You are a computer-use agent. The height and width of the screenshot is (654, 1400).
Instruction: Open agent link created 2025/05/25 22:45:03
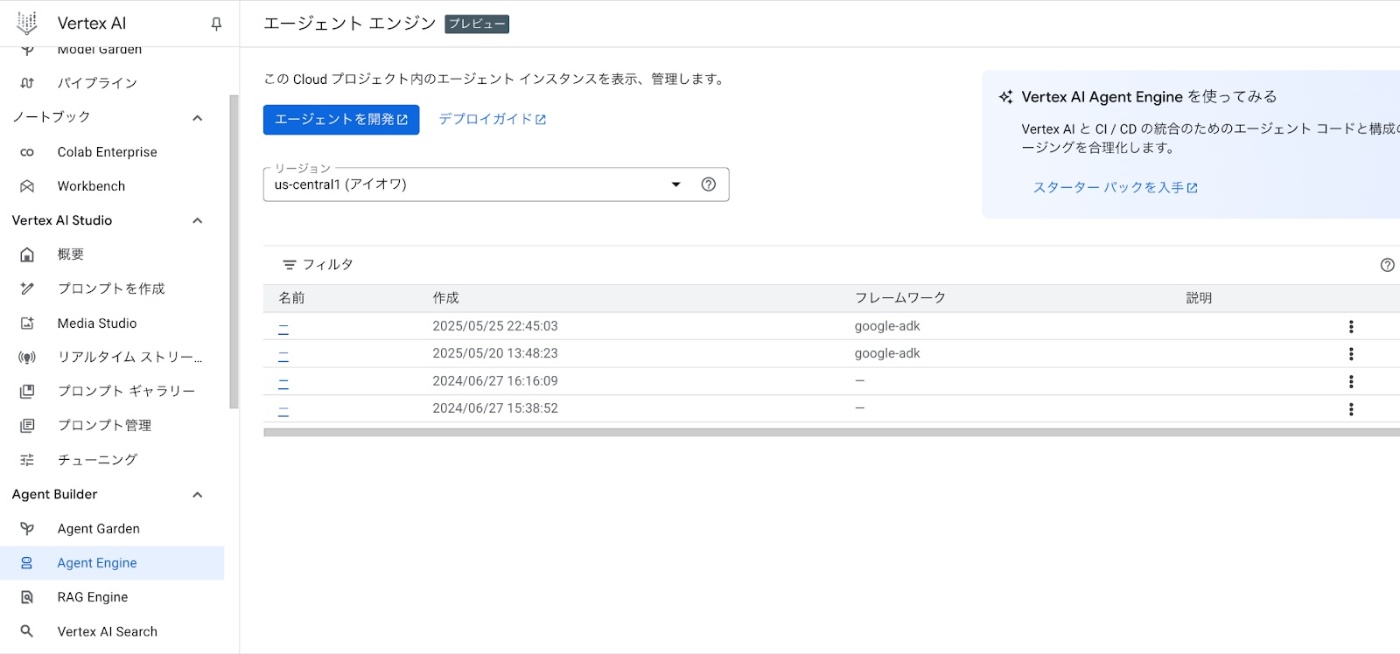click(283, 326)
